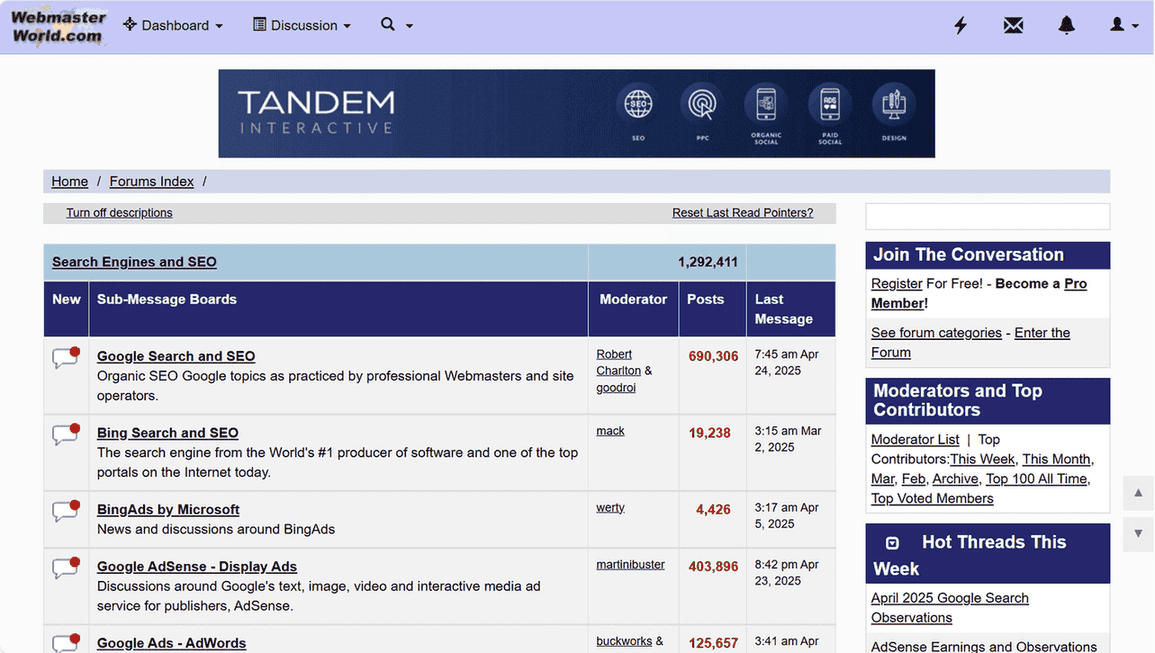
Task: Open the user profile icon menu
Action: [1123, 26]
